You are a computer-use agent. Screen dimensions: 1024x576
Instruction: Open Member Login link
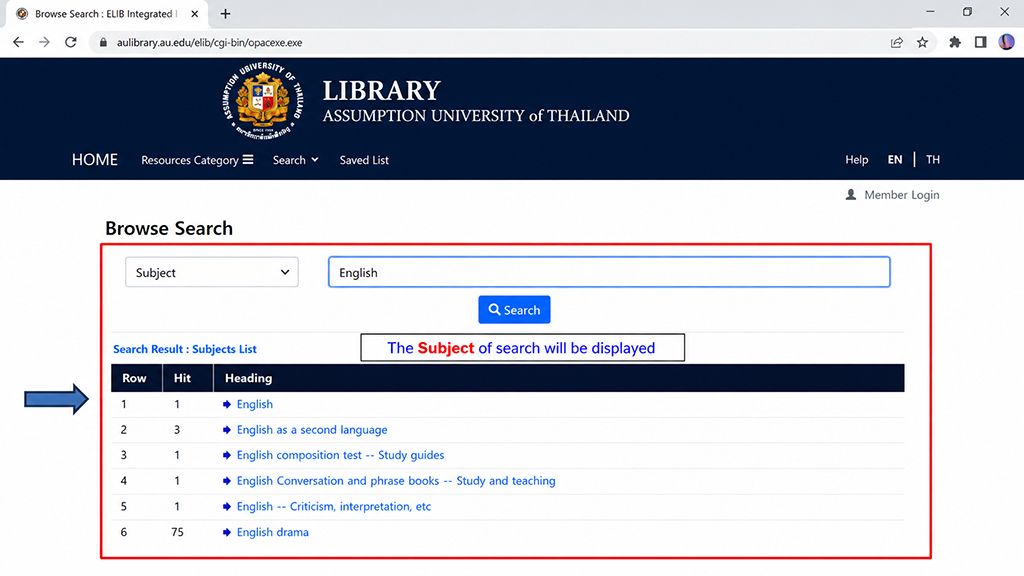point(901,195)
